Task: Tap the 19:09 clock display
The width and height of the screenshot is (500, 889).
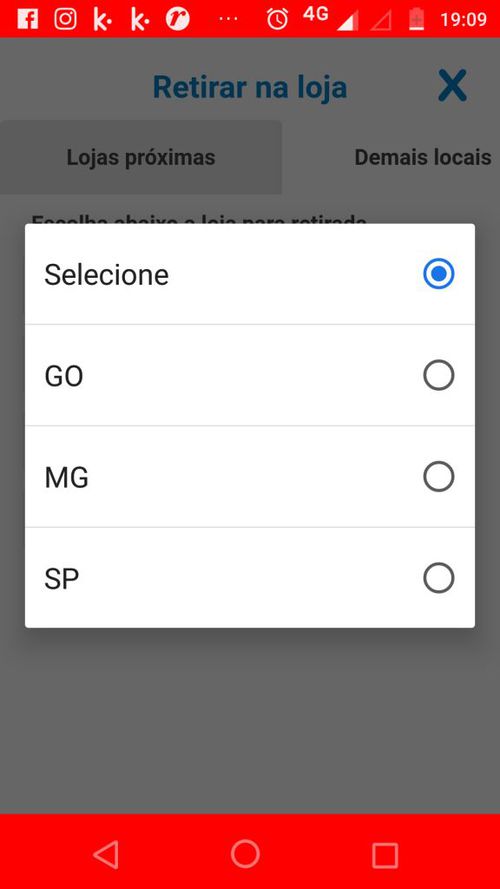Action: point(463,19)
